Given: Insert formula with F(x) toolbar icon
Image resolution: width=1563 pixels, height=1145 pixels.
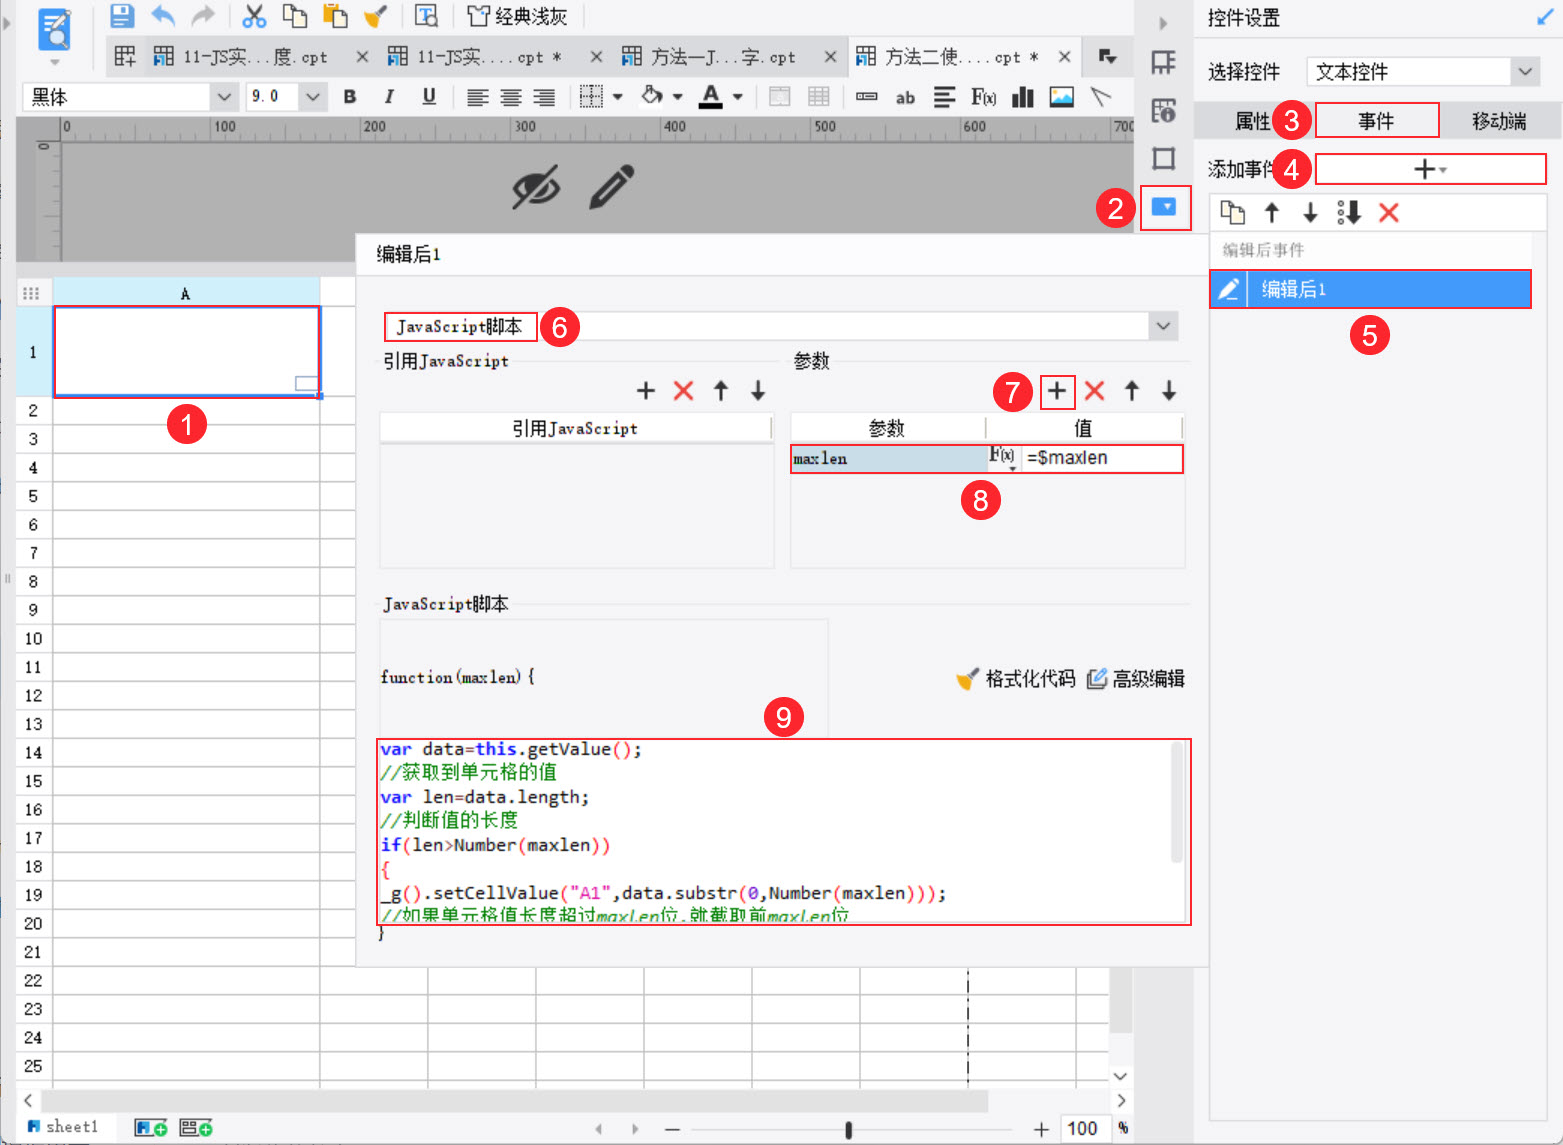Looking at the screenshot, I should click(983, 97).
